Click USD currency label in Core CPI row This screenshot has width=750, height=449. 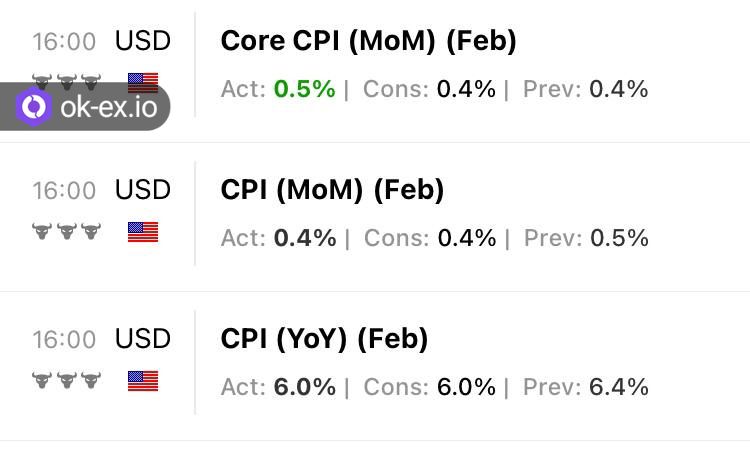(143, 41)
